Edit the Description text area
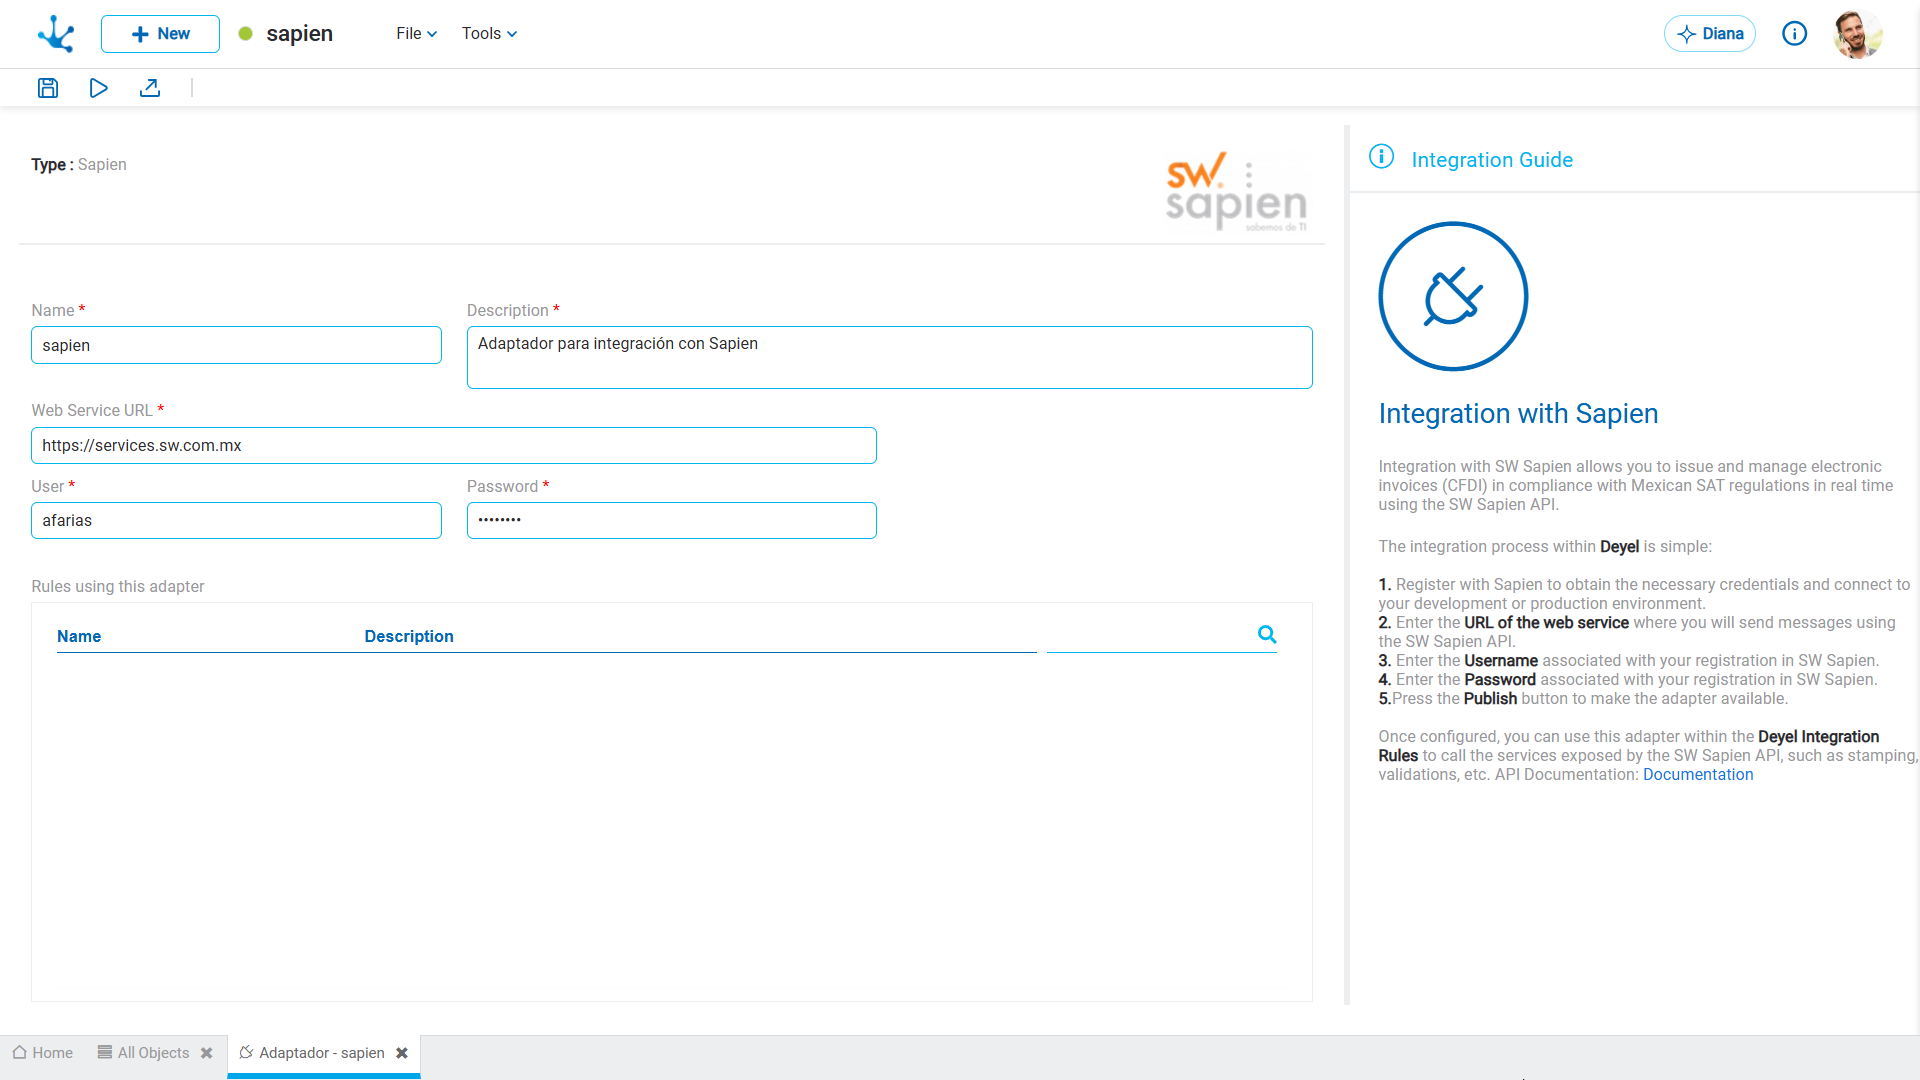Image resolution: width=1920 pixels, height=1080 pixels. click(x=889, y=357)
